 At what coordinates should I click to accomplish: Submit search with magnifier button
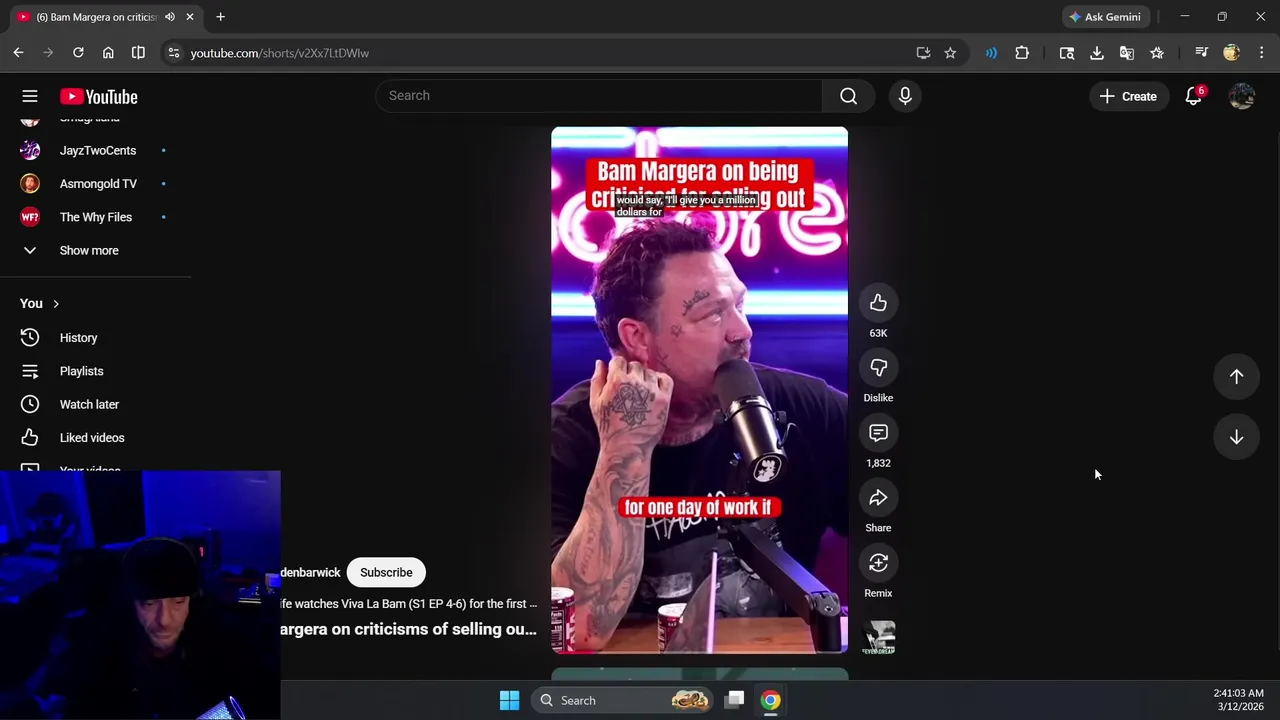click(x=848, y=95)
